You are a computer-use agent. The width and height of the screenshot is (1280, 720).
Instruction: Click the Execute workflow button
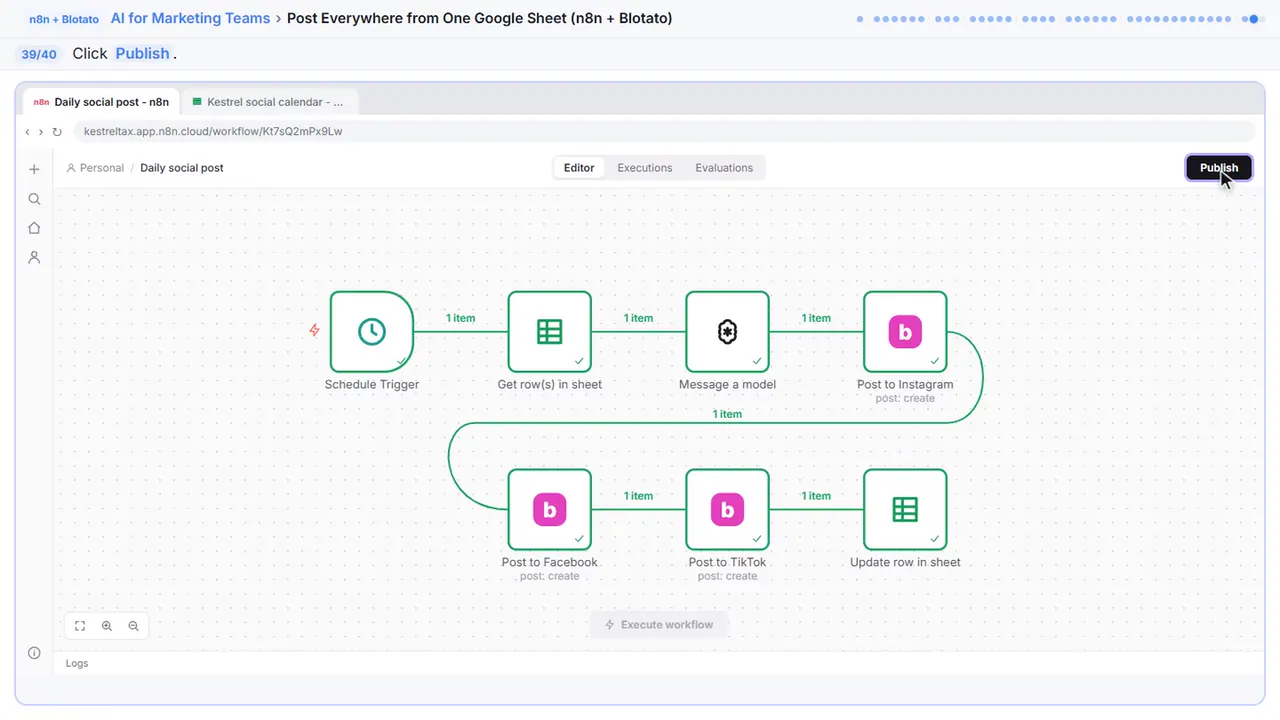[659, 625]
